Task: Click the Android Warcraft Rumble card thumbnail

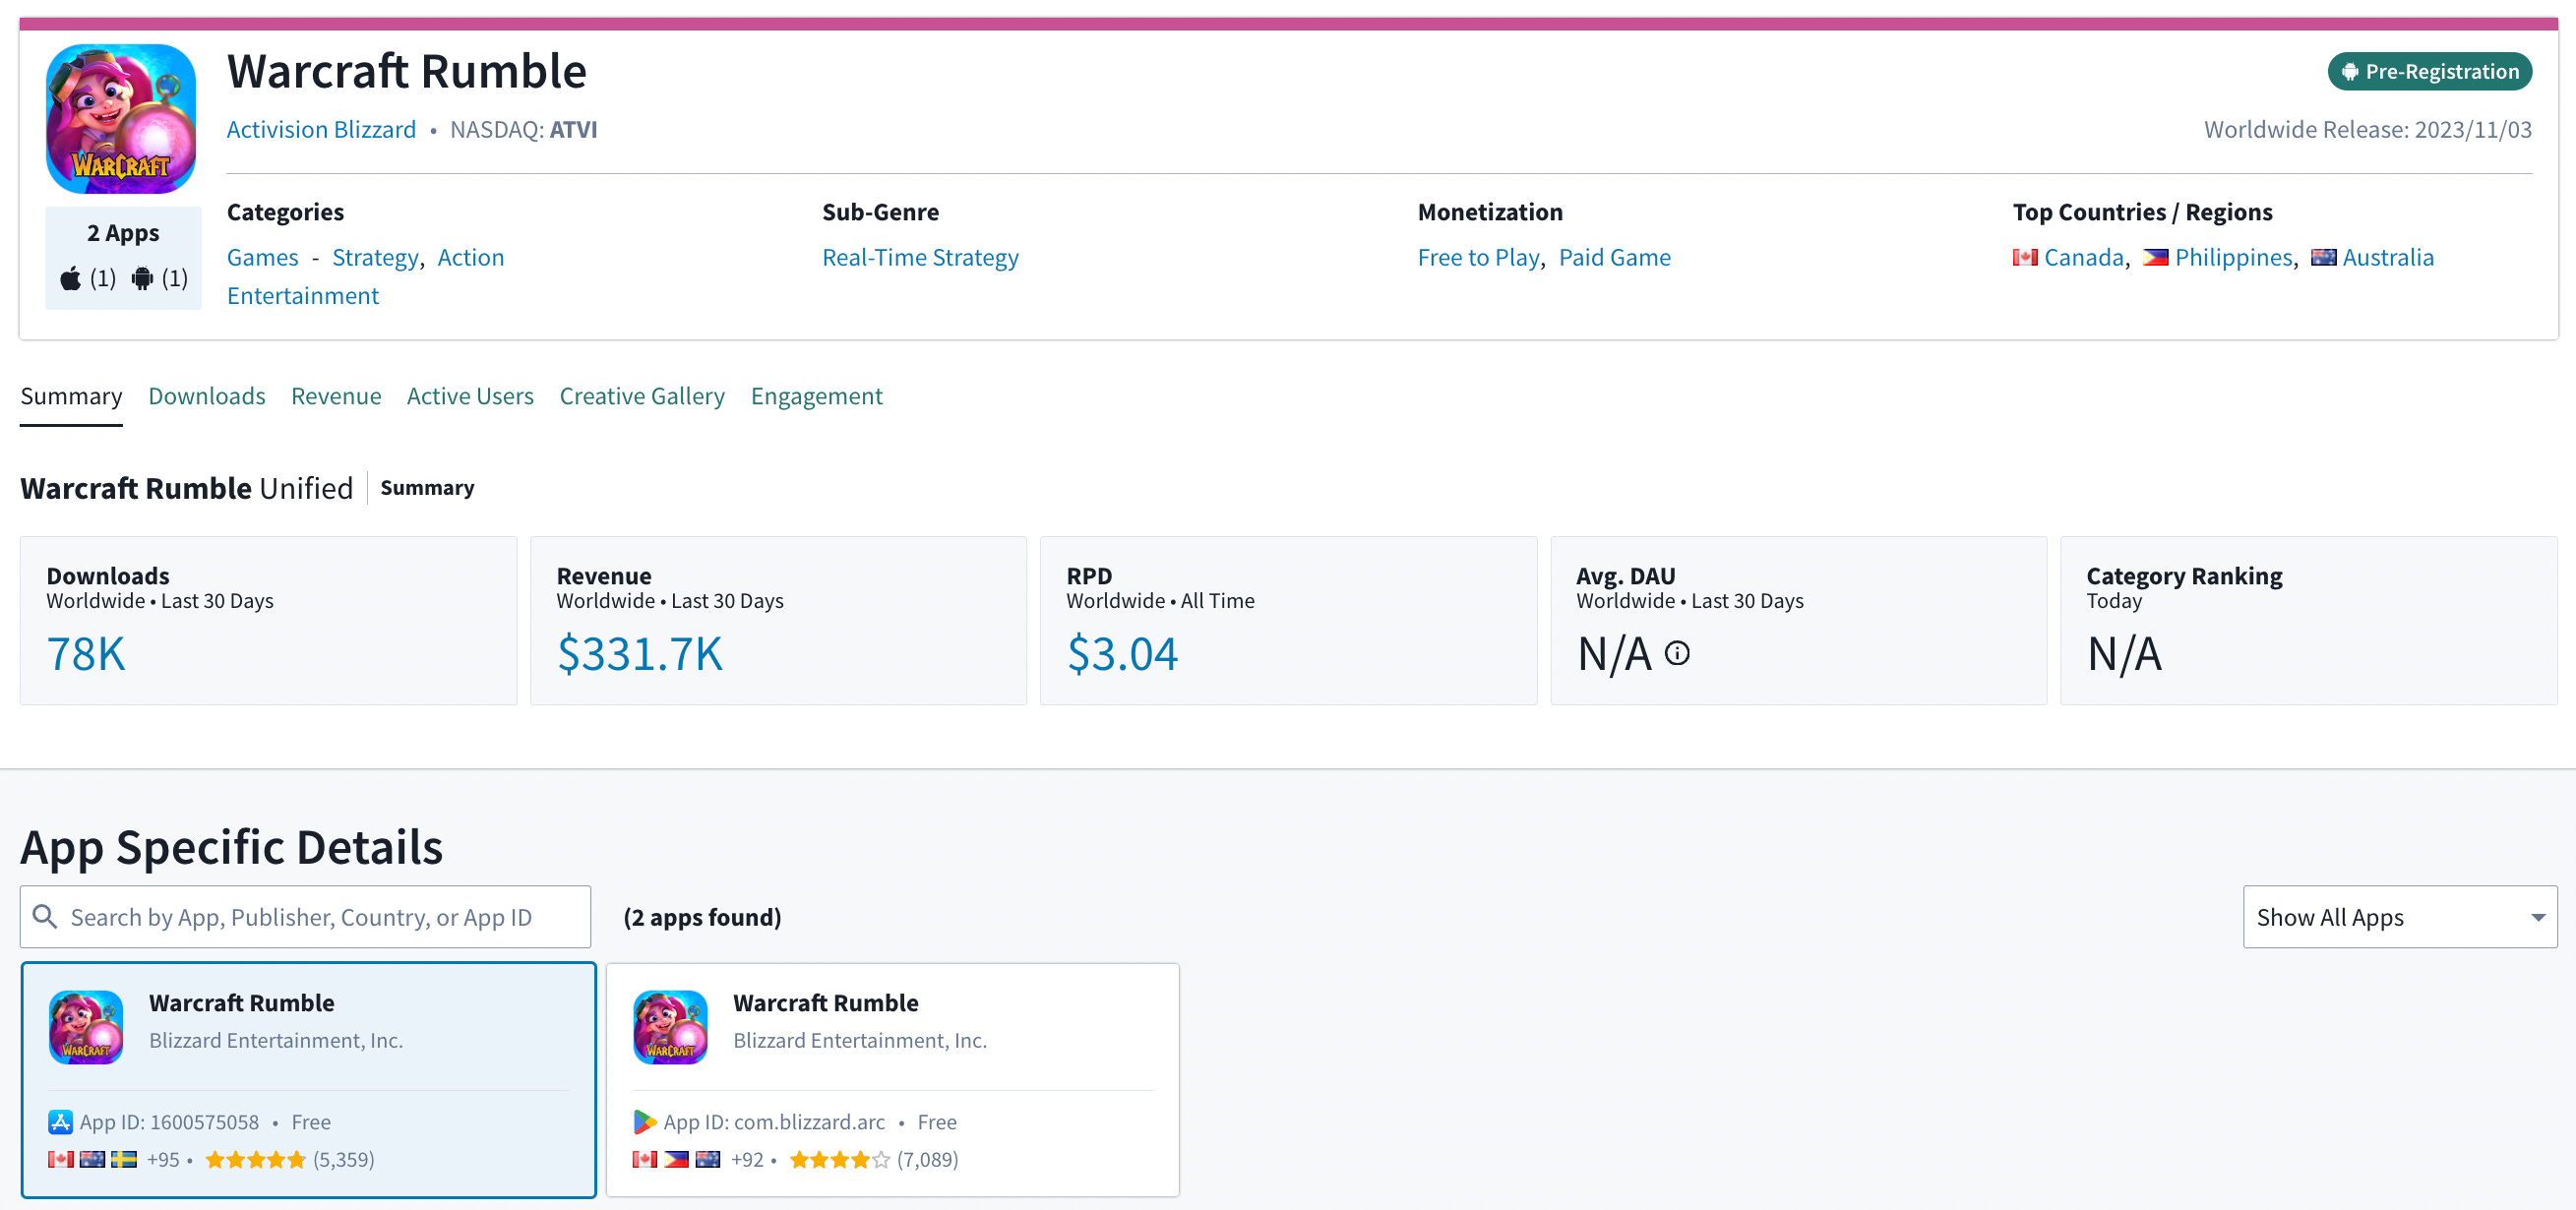Action: [670, 1027]
